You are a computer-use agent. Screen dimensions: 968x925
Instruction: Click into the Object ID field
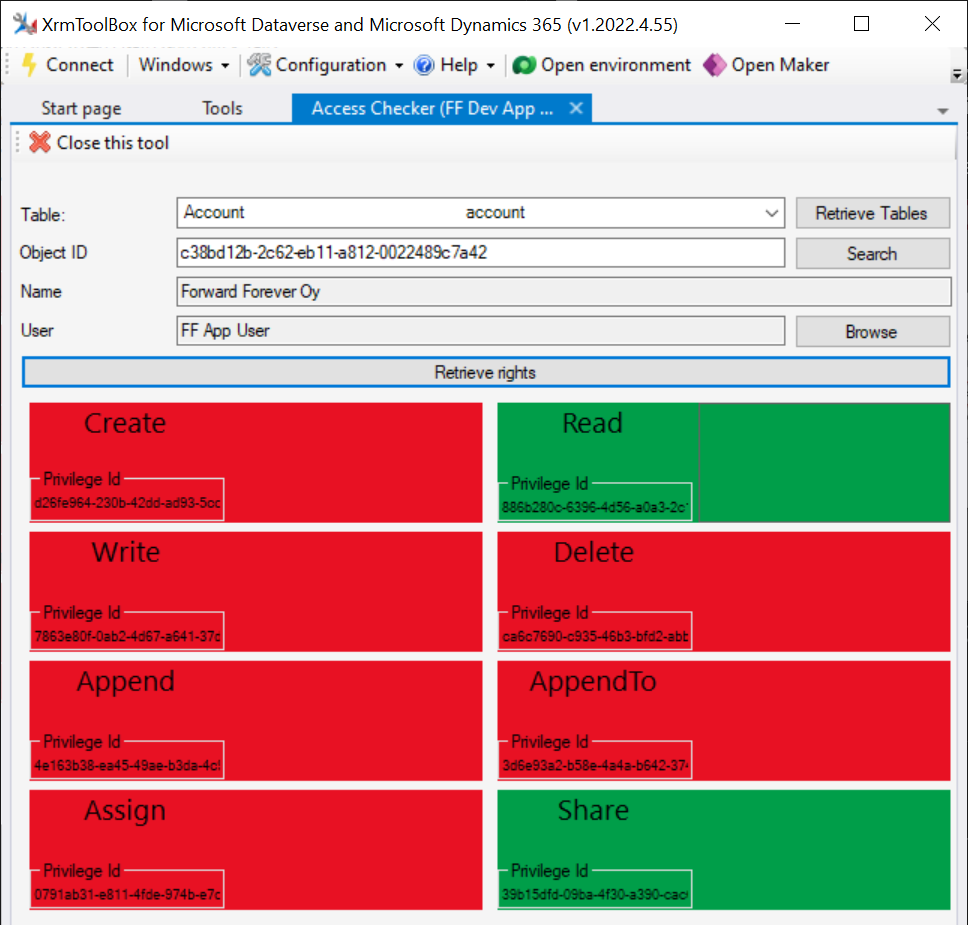(x=480, y=253)
